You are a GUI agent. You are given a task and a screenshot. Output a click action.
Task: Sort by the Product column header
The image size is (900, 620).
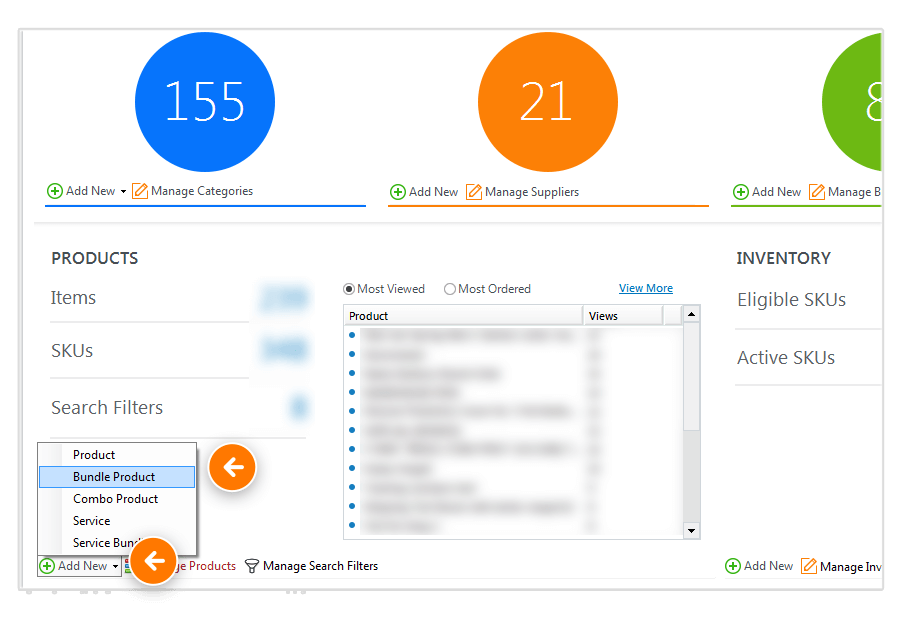tap(463, 316)
